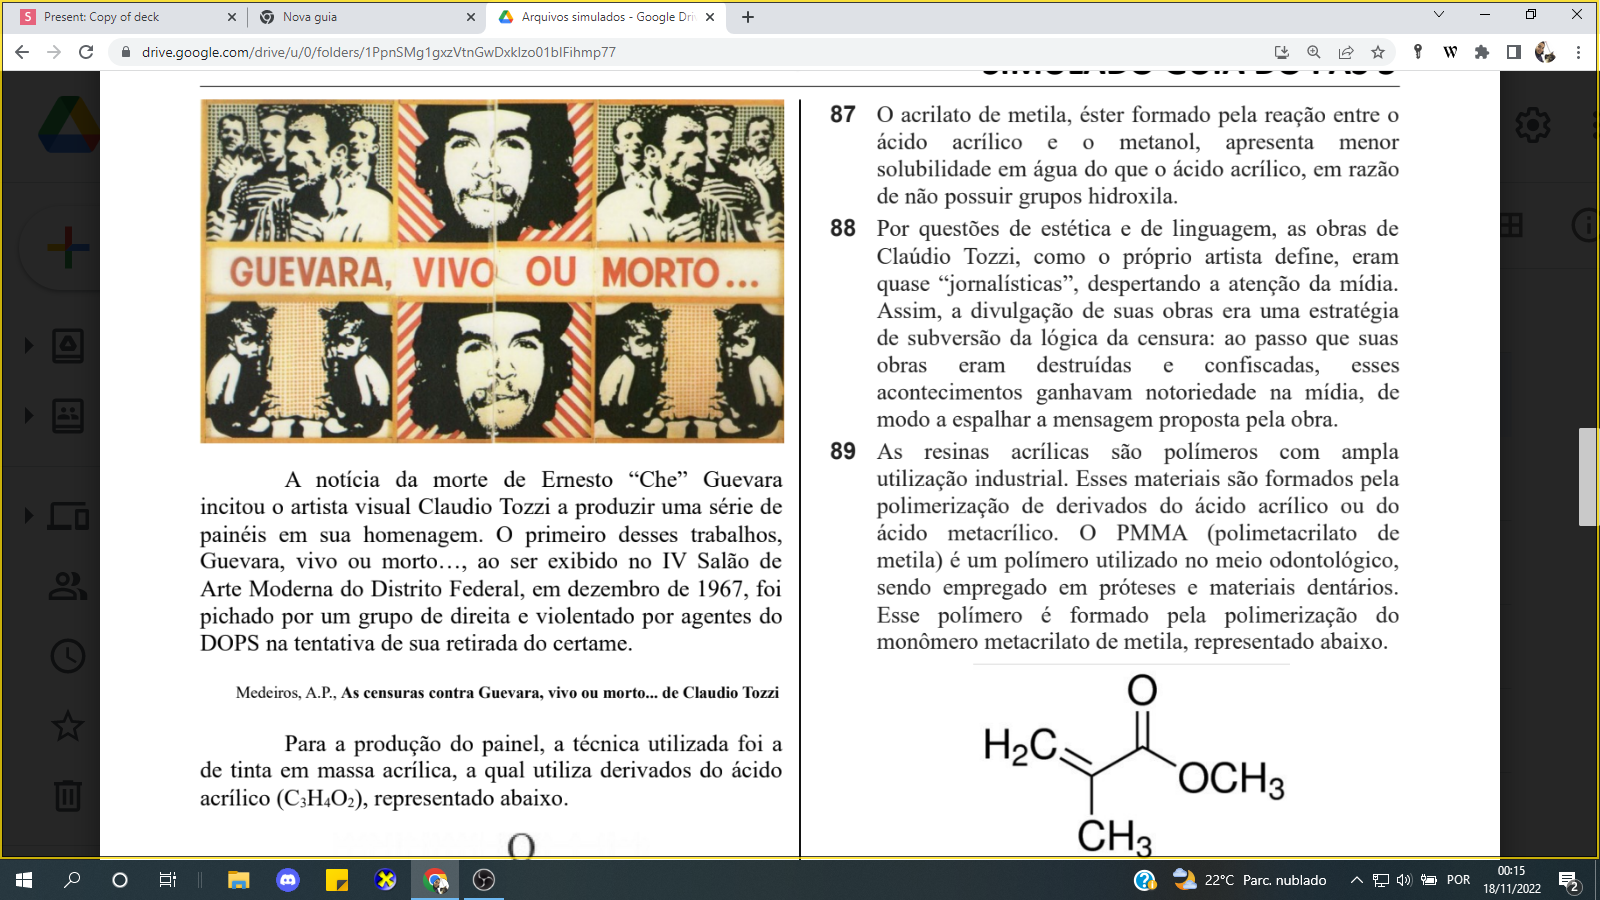This screenshot has width=1600, height=900.
Task: Open Cortana circle on taskbar
Action: pos(120,880)
